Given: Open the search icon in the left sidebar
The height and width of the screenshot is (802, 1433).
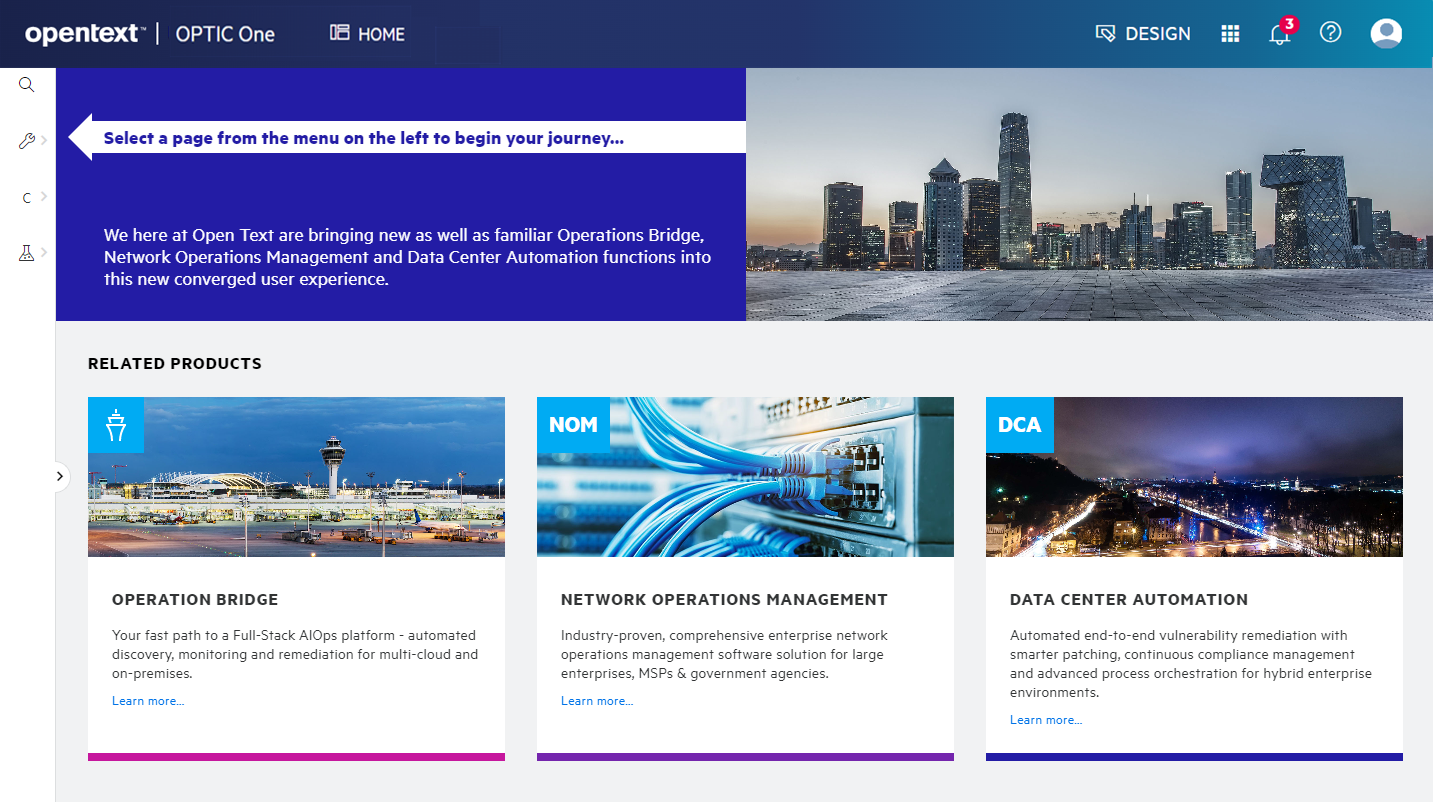Looking at the screenshot, I should 26,84.
